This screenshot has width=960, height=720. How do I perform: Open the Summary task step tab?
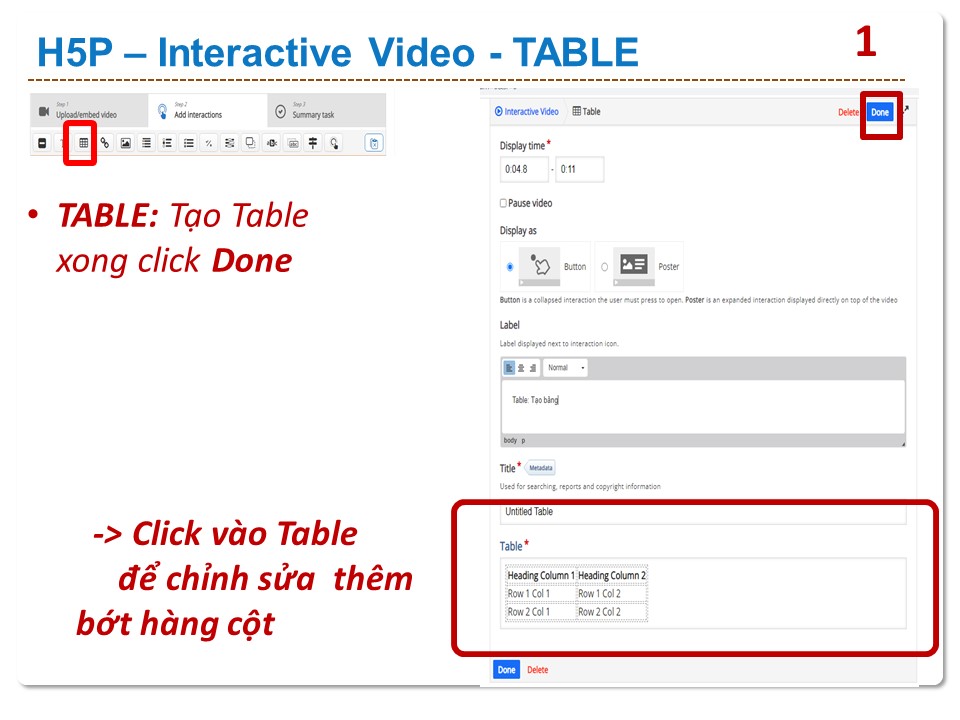tap(312, 110)
